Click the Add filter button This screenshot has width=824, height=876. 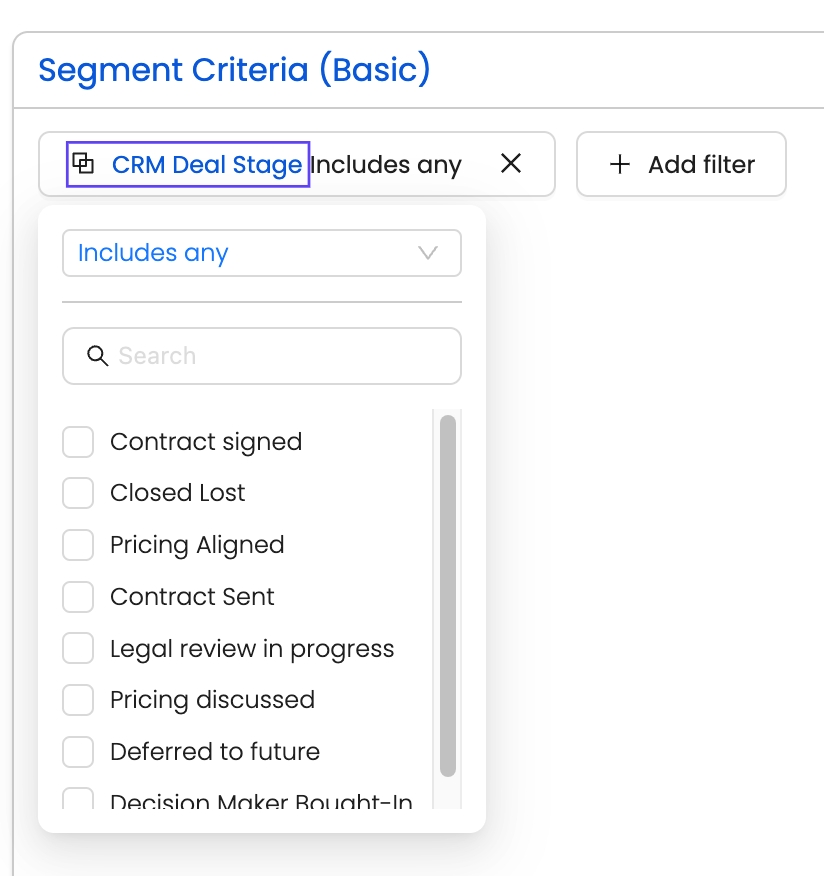coord(681,164)
